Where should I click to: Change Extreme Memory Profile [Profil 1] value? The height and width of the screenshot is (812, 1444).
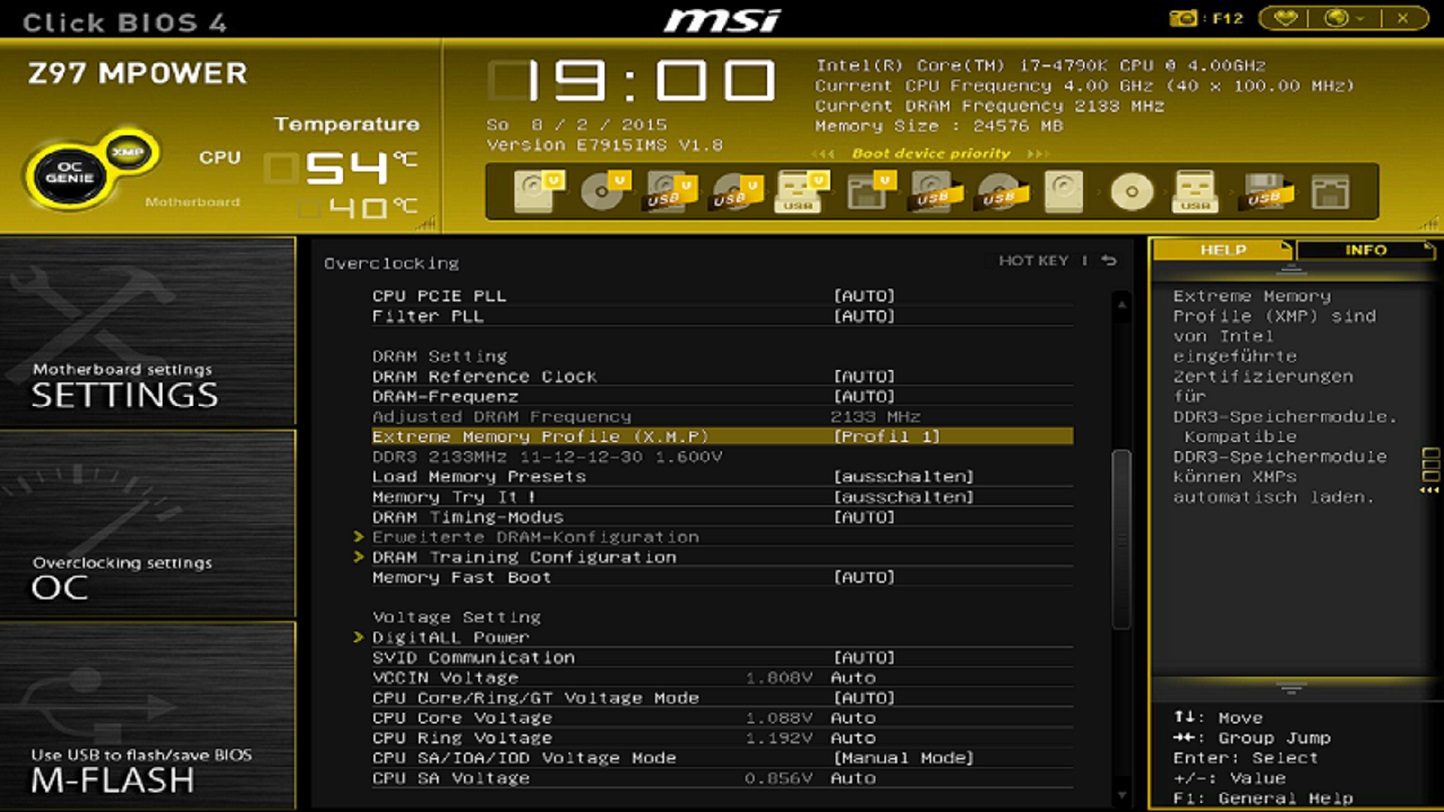click(887, 436)
